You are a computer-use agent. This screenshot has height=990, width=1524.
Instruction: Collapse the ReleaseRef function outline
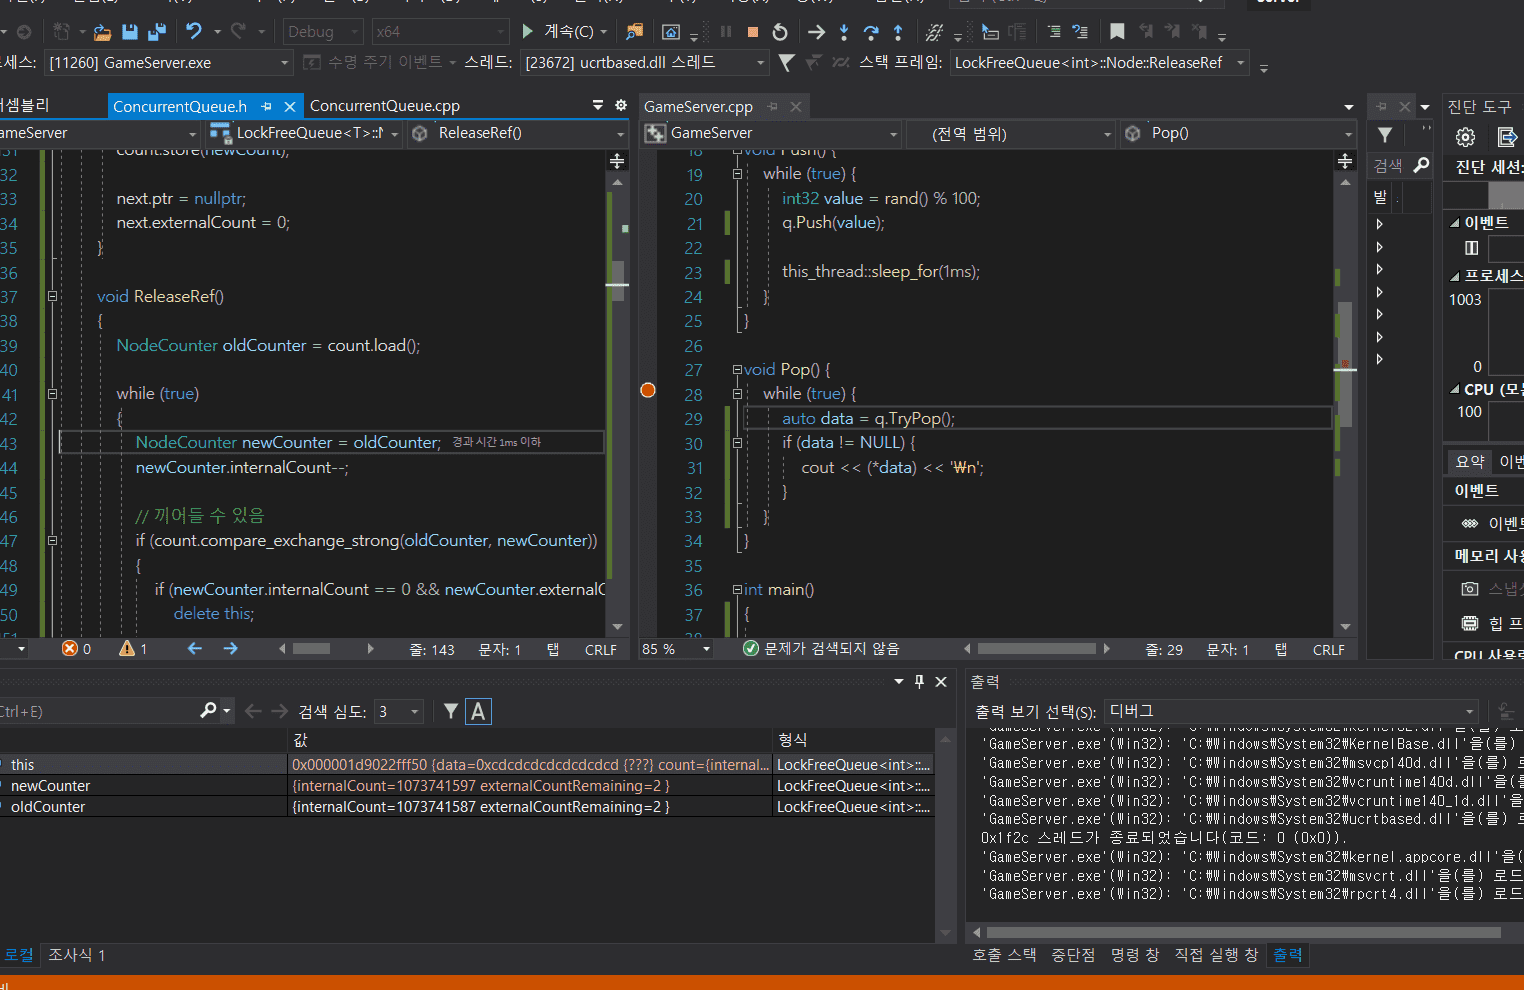(x=53, y=296)
